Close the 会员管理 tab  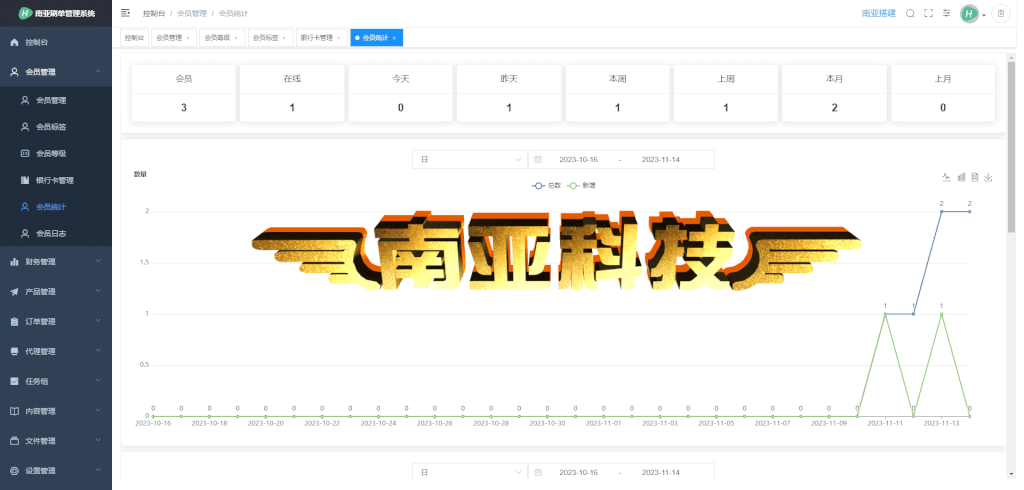(x=188, y=38)
